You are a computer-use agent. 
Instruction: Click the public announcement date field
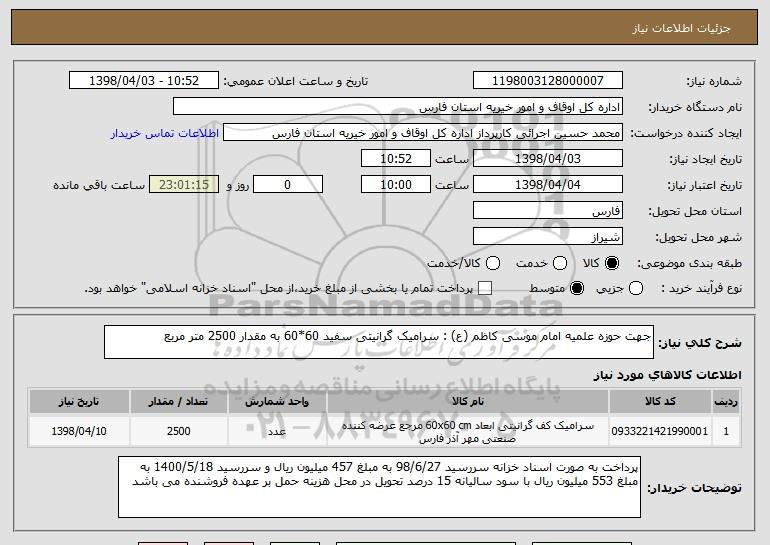click(x=144, y=81)
